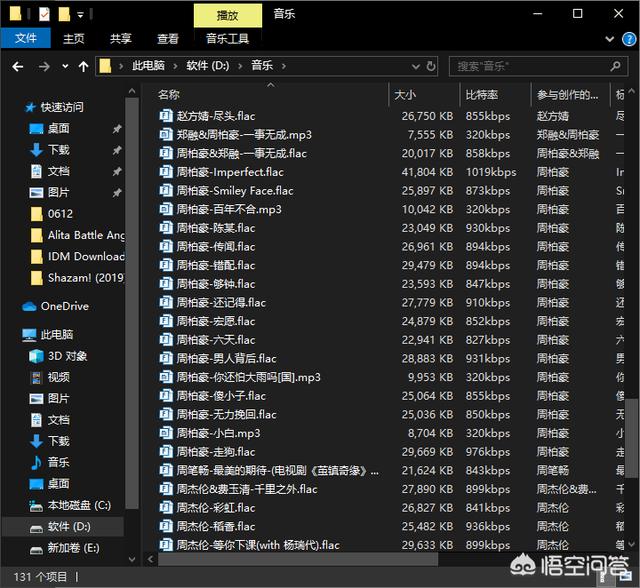Open the Alita Battle Angel folder
This screenshot has height=588, width=640.
click(x=86, y=235)
